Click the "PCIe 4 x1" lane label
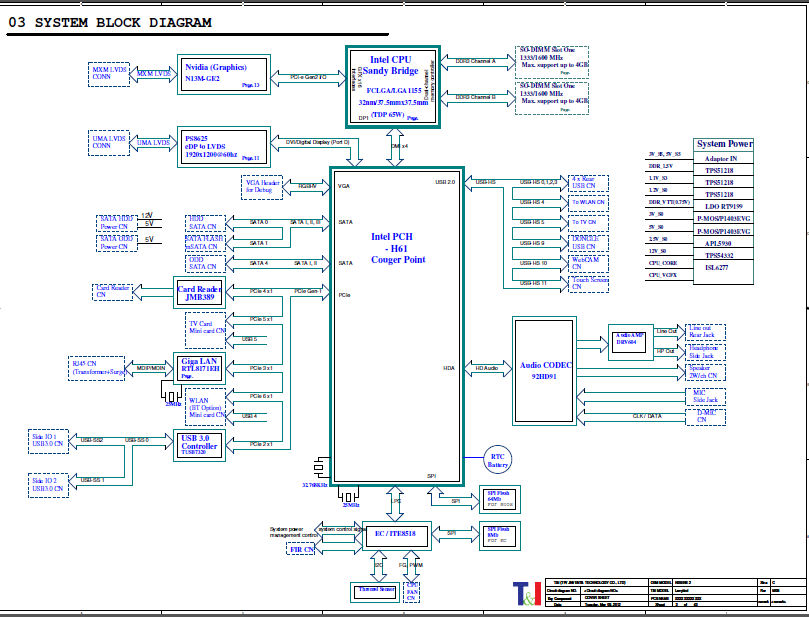809x617 pixels. 261,291
